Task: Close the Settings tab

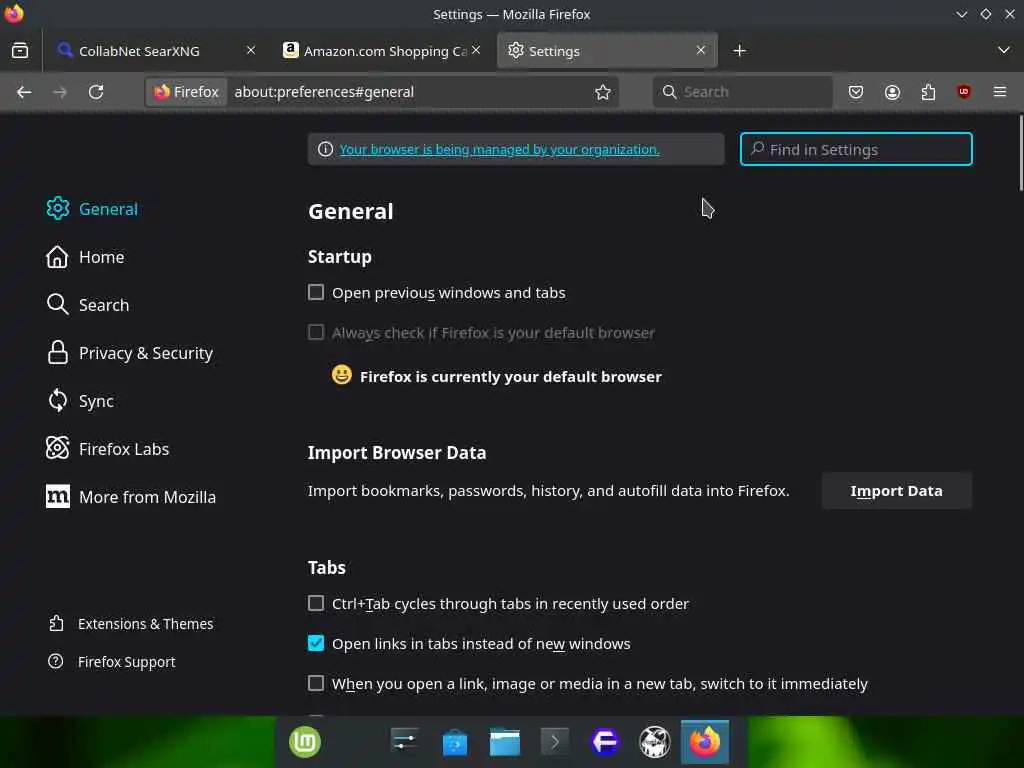Action: tap(701, 50)
